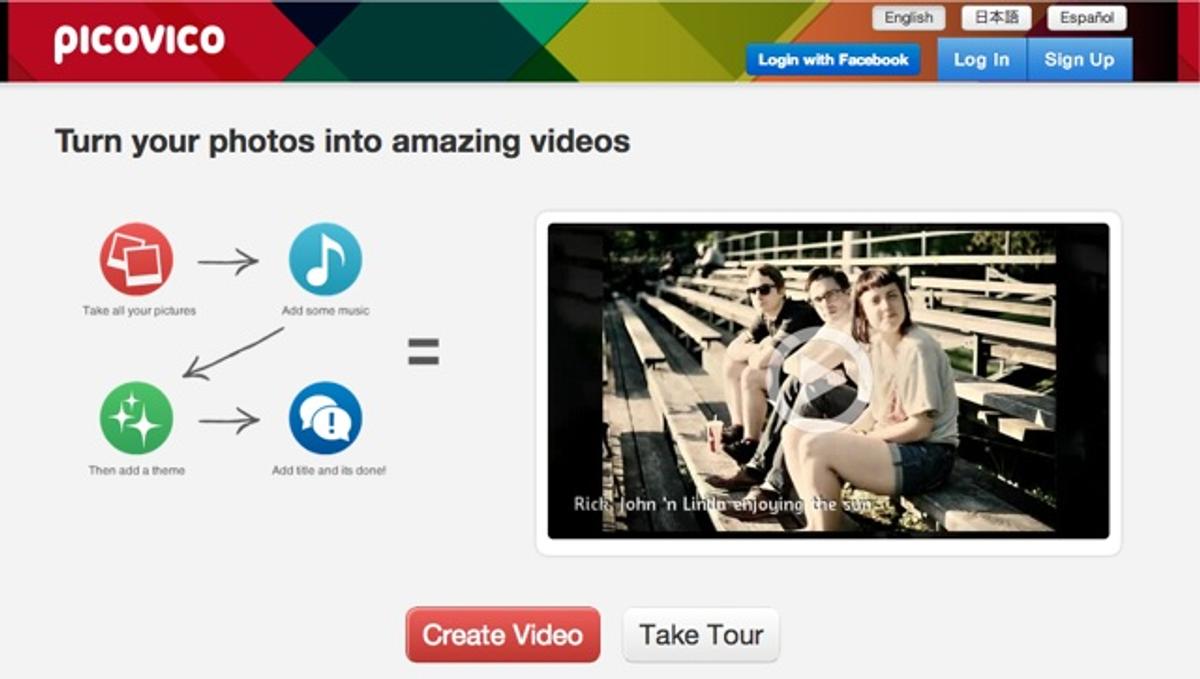Screen dimensions: 1200x679
Task: Switch language to Español
Action: pos(1087,18)
